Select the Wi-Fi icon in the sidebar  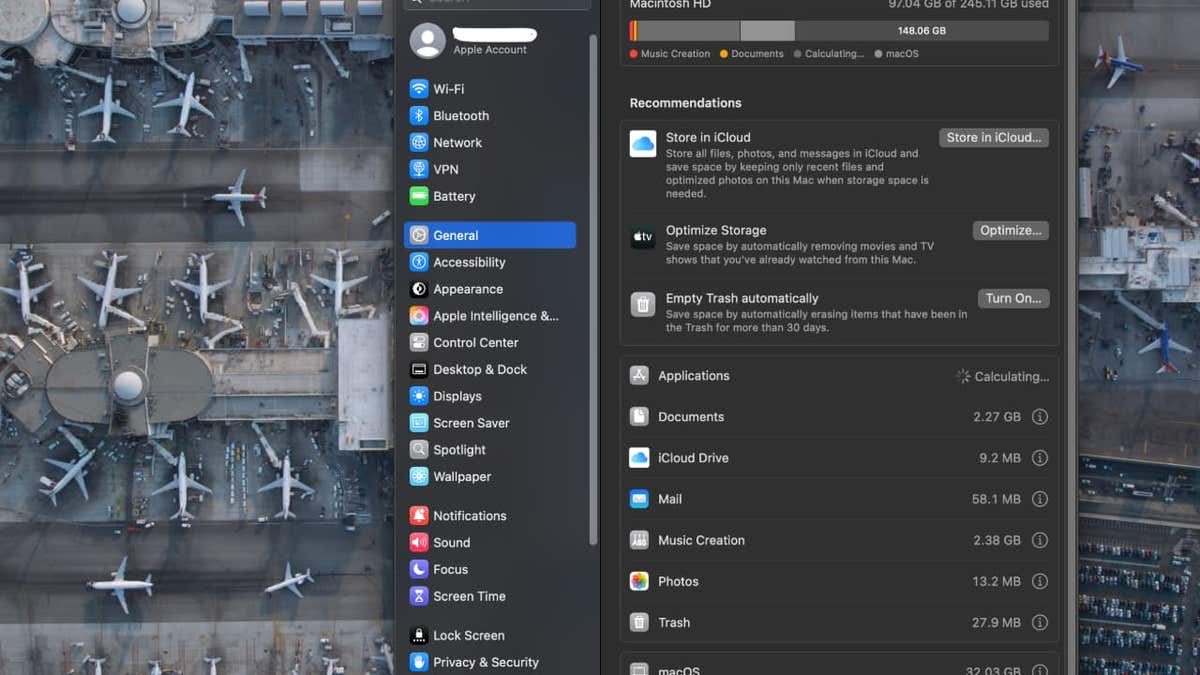419,88
